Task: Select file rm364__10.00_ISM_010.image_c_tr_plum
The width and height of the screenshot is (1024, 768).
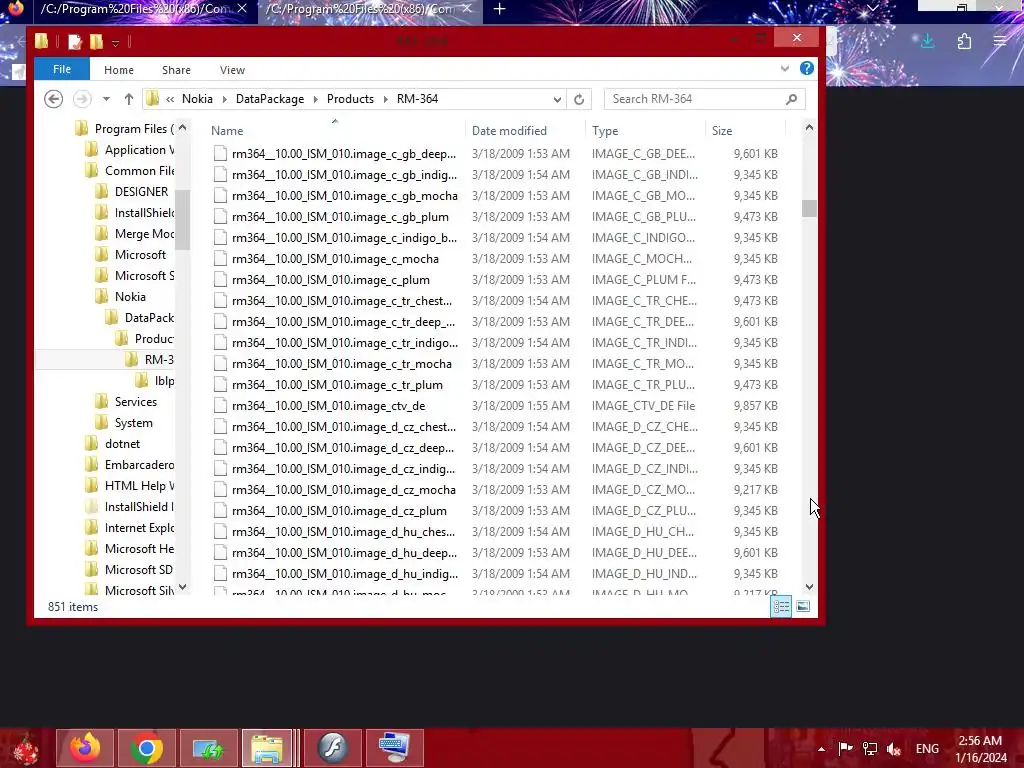Action: coord(337,385)
